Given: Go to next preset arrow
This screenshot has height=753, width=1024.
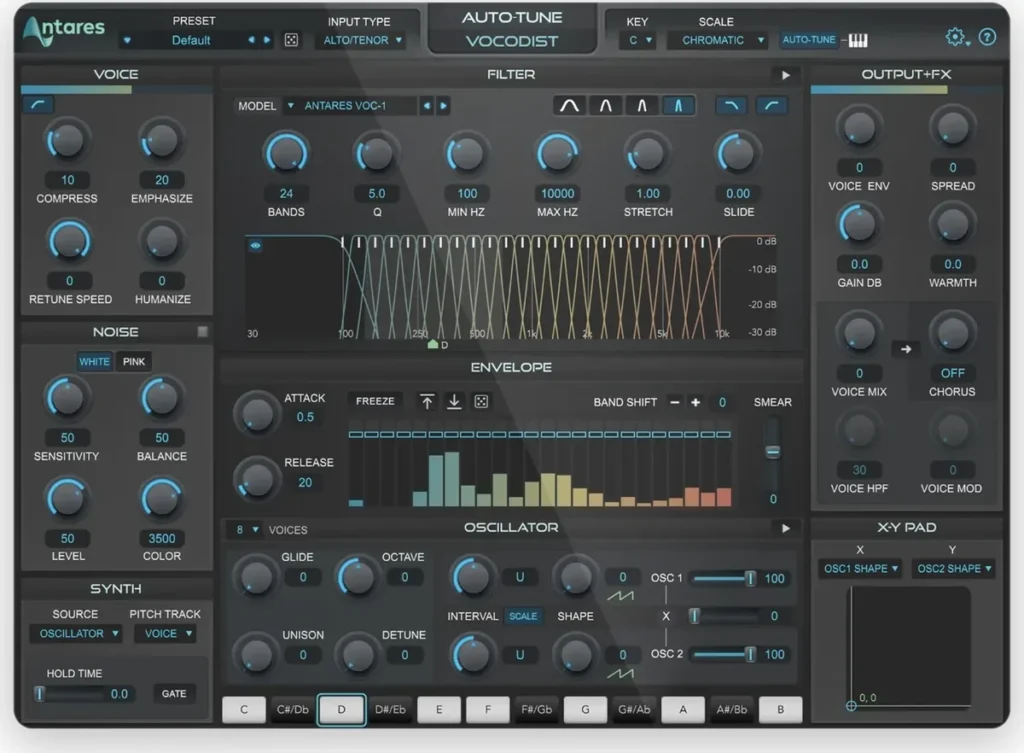Looking at the screenshot, I should (x=267, y=40).
